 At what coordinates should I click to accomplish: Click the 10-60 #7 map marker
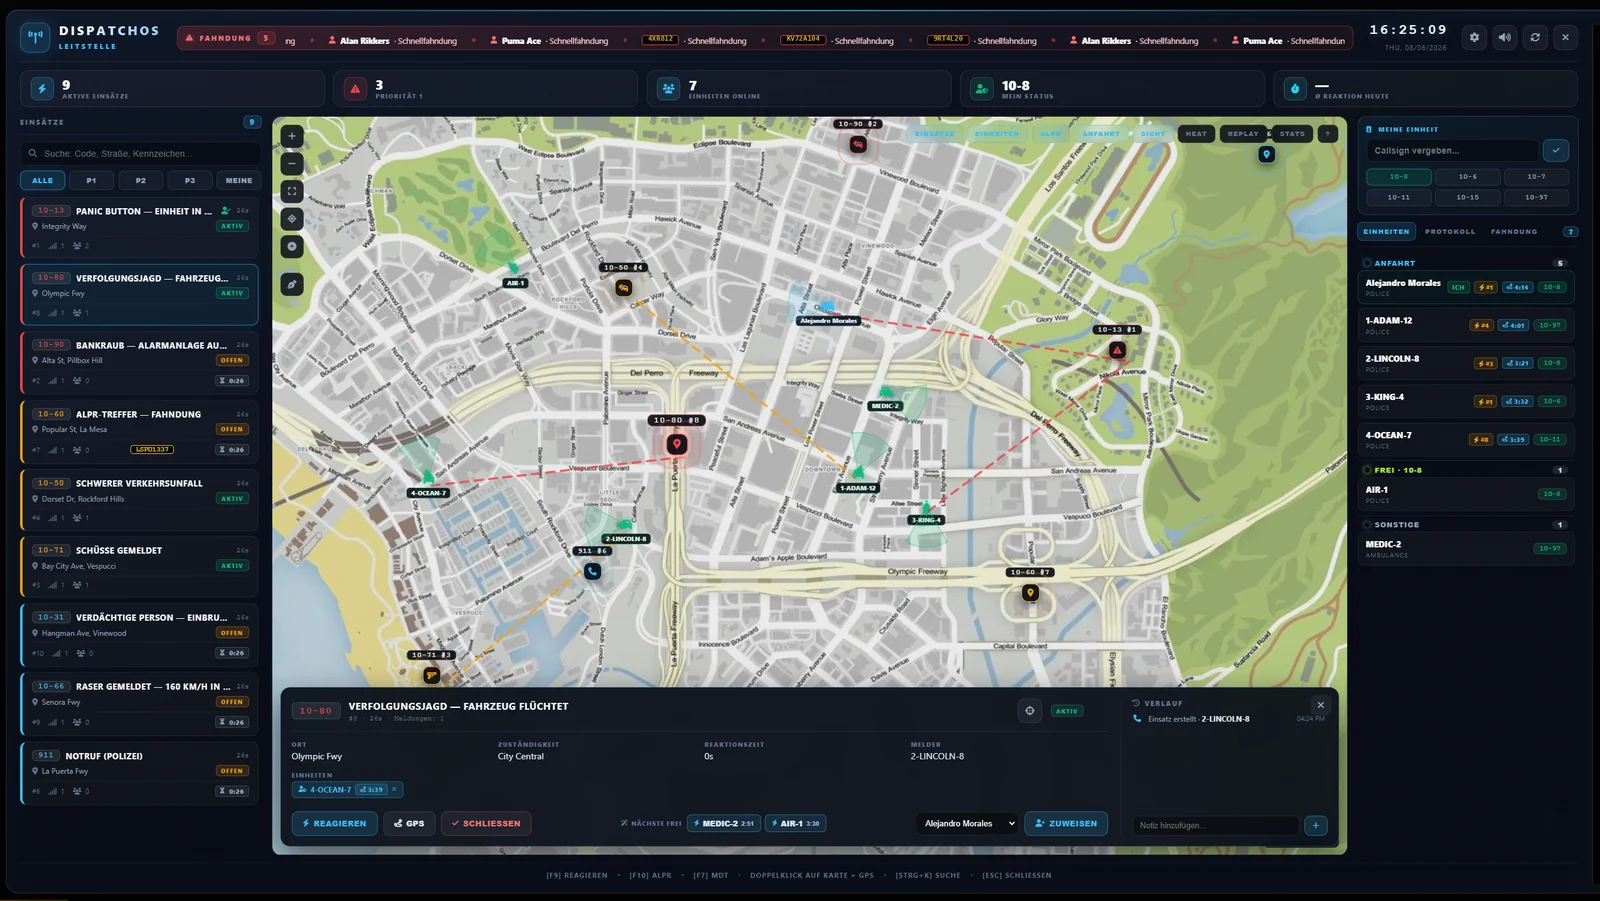pyautogui.click(x=1030, y=593)
